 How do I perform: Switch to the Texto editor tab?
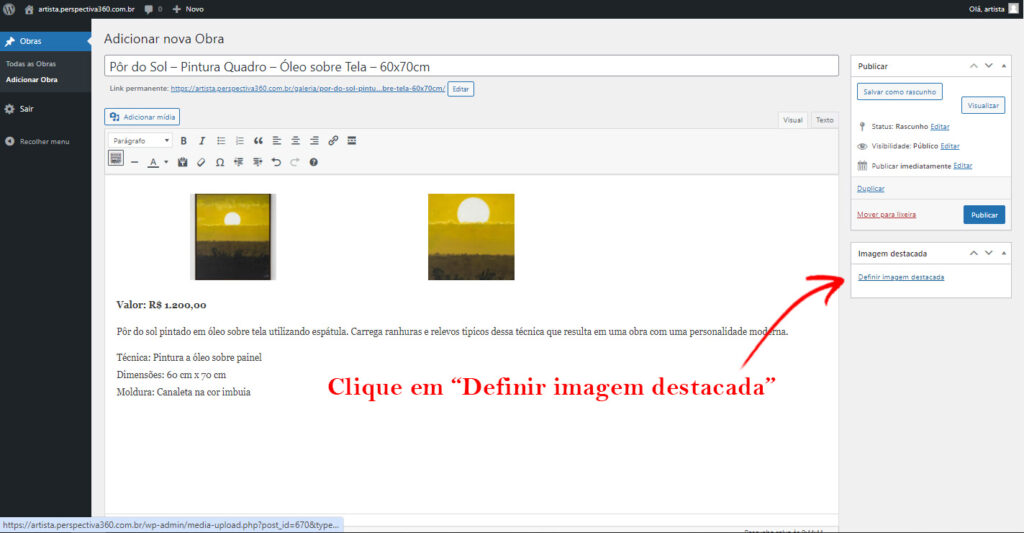(x=824, y=120)
